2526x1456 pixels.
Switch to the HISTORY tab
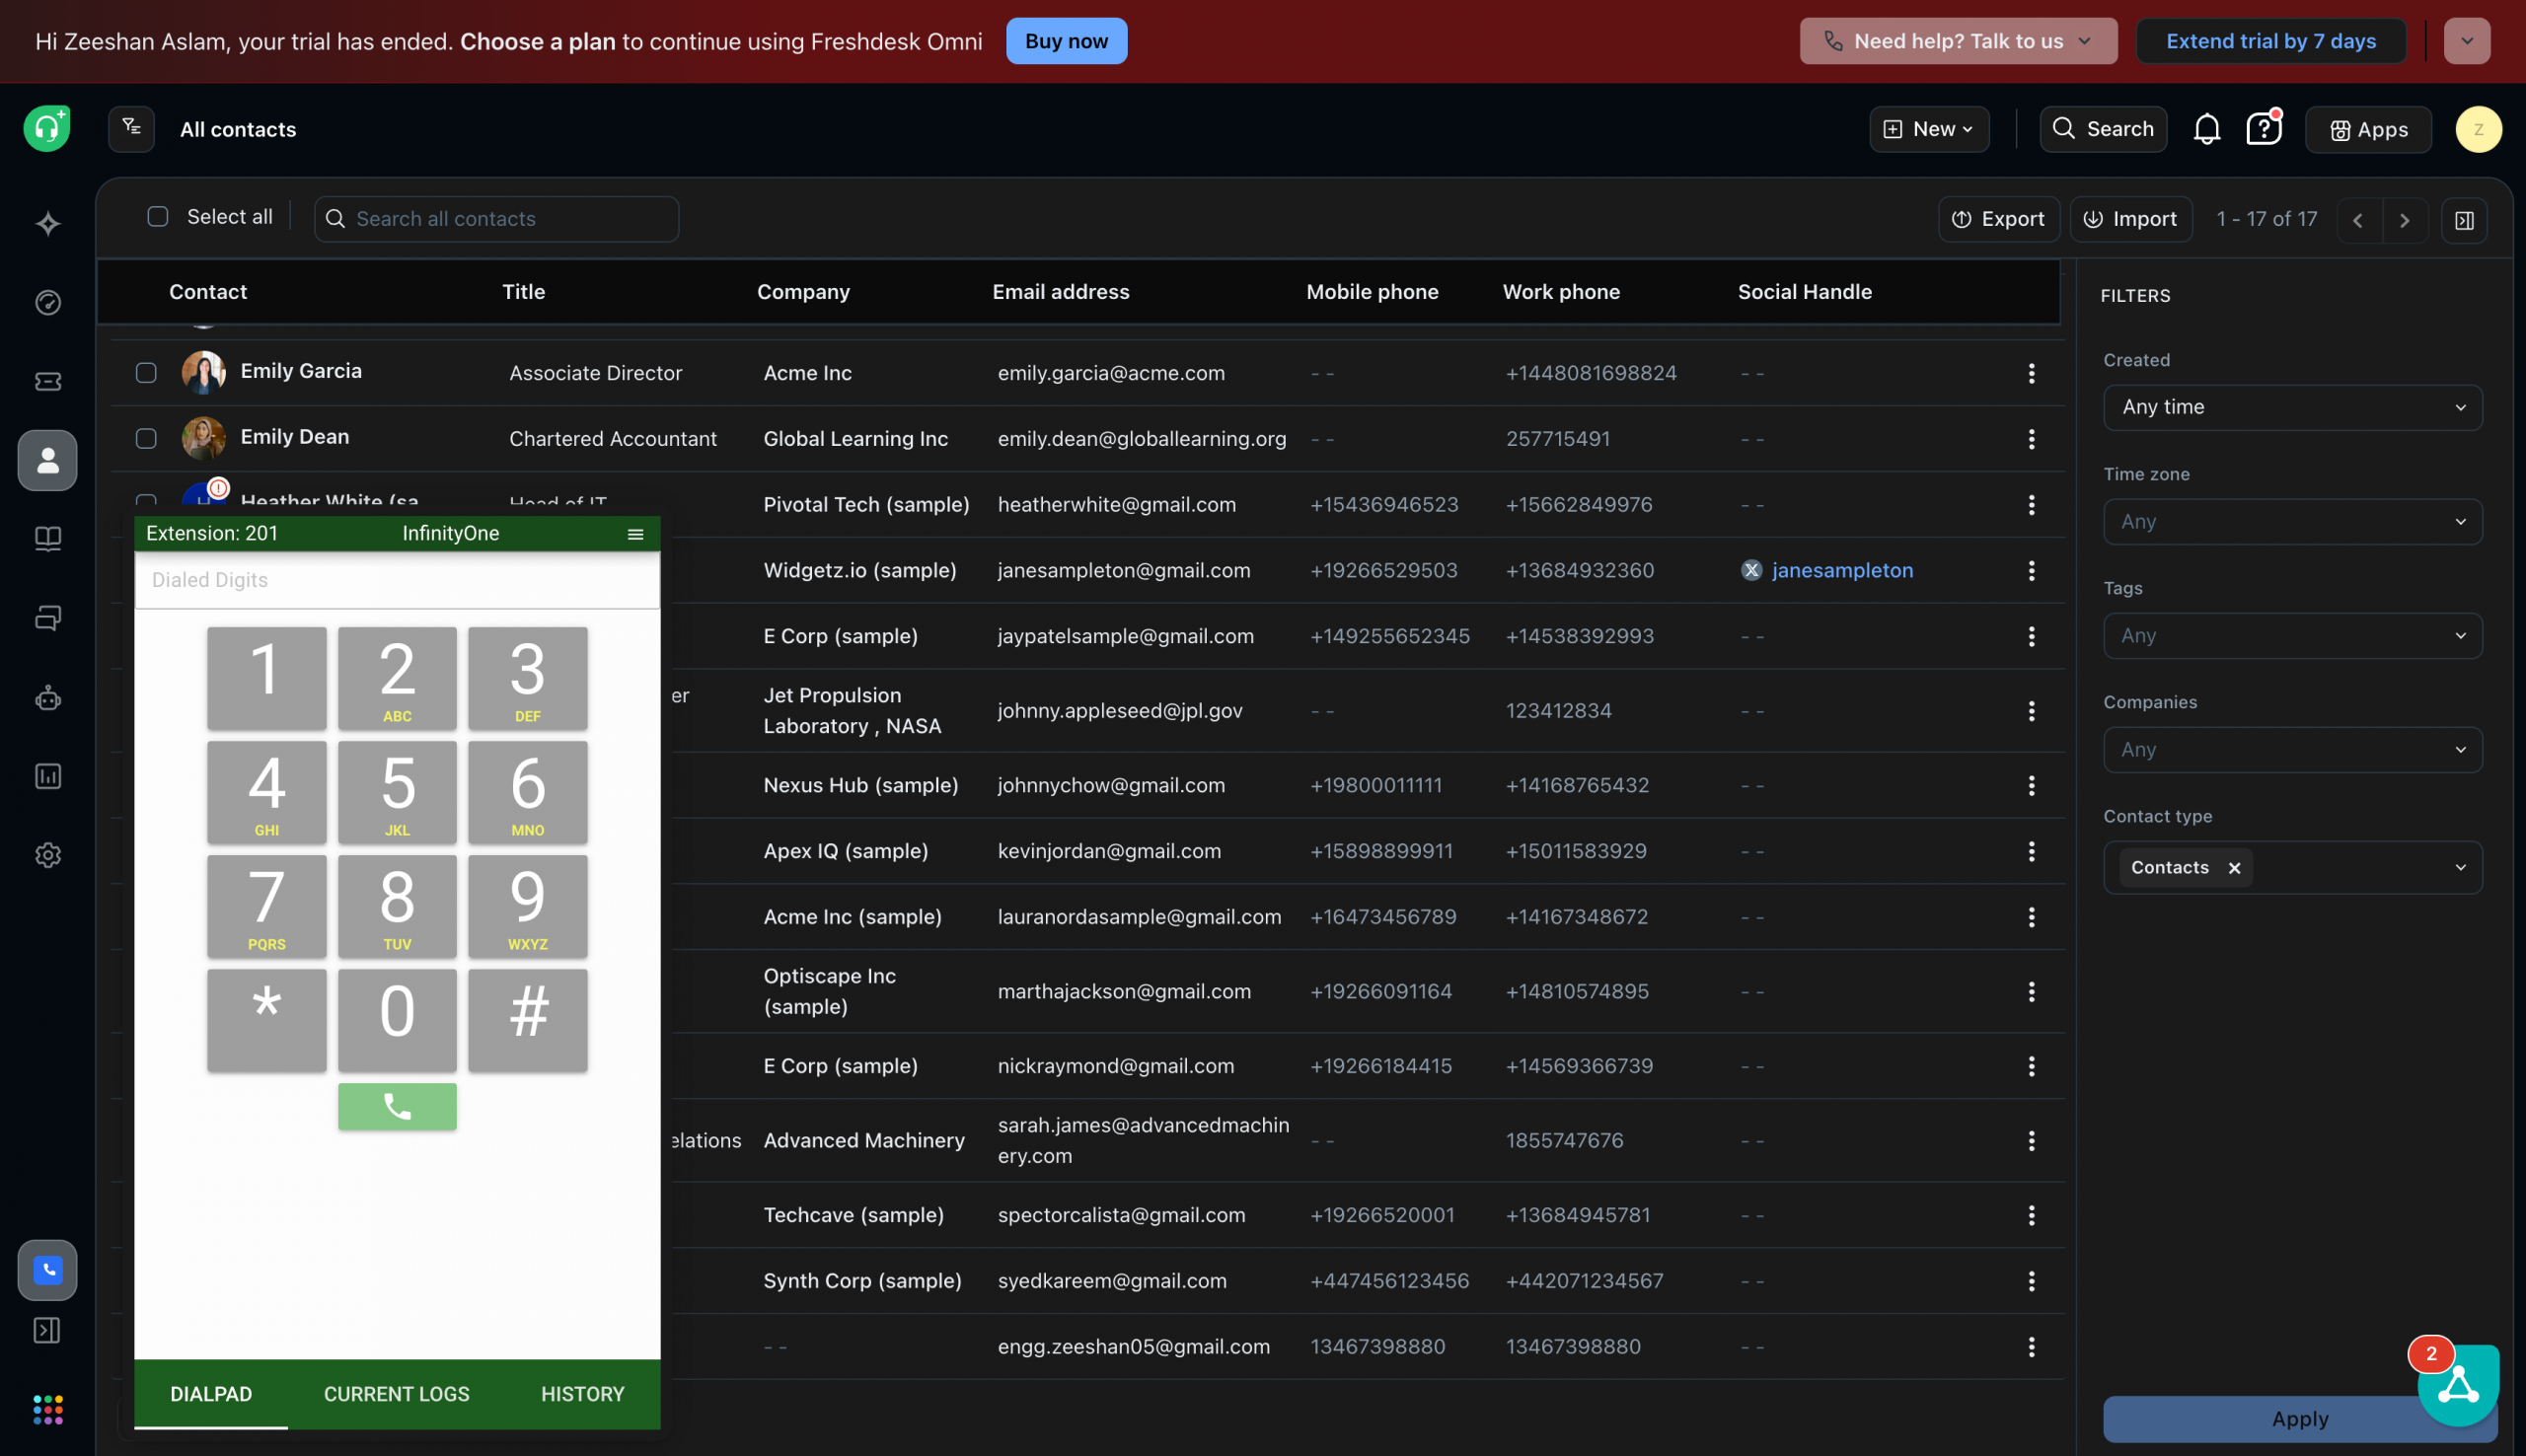582,1394
